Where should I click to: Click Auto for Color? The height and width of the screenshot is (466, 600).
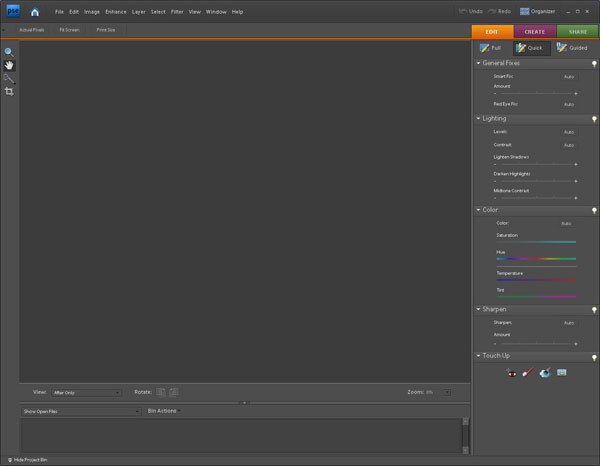[x=566, y=224]
